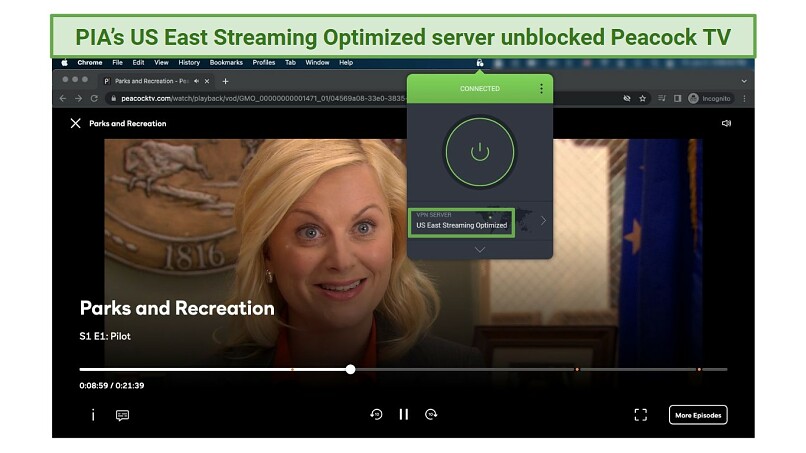Click the 0:08:59 / 0:21:39 time display

pyautogui.click(x=112, y=386)
